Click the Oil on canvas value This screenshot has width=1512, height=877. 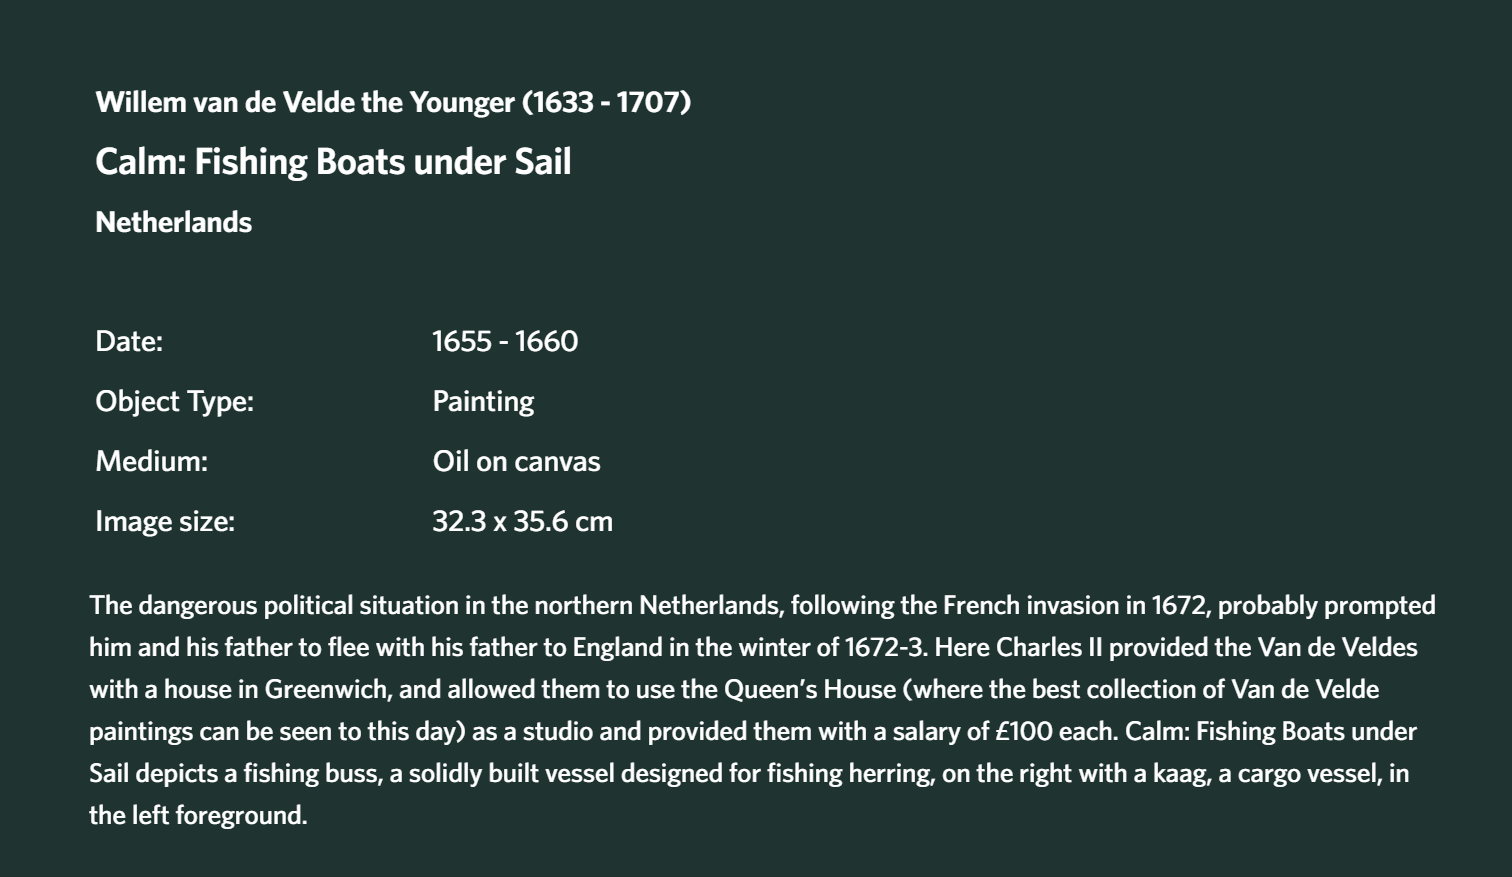point(516,461)
